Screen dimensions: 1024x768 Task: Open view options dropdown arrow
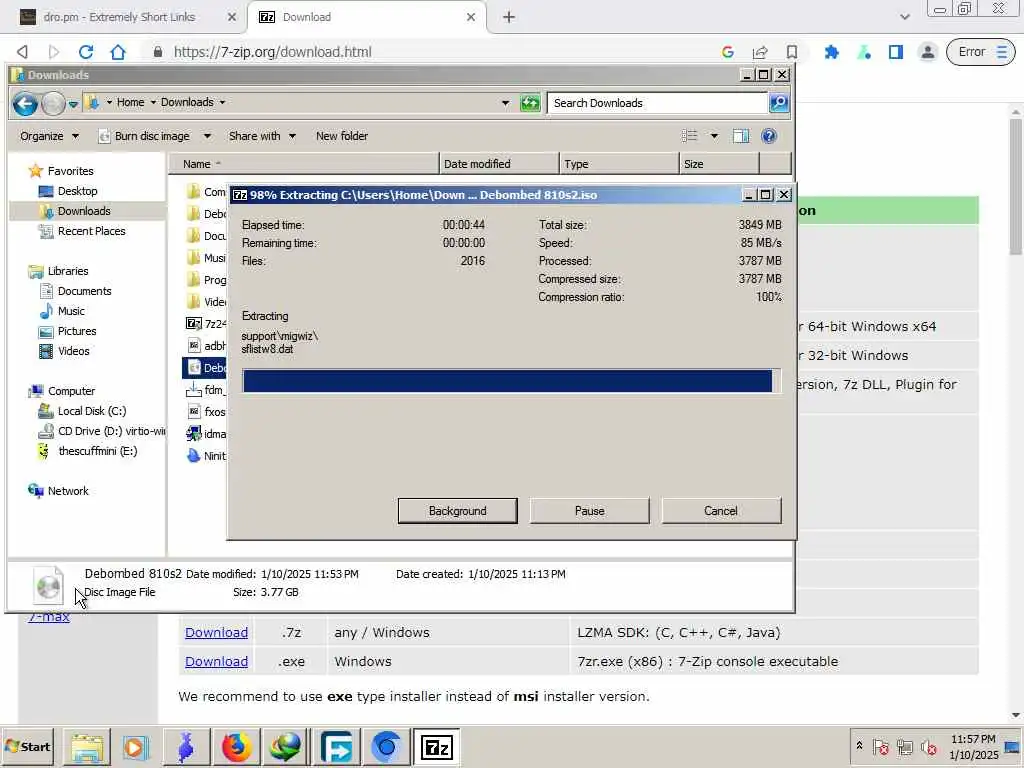714,136
